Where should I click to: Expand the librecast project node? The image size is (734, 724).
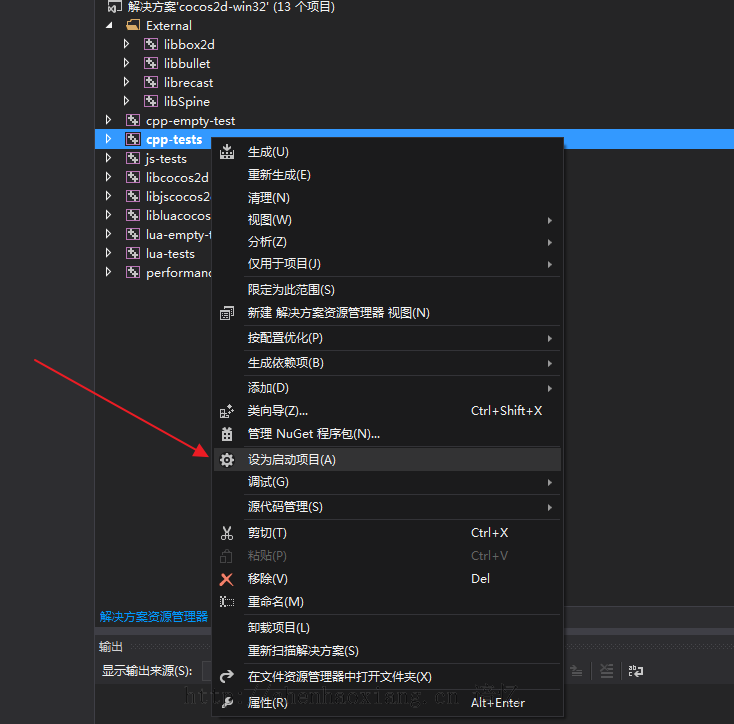point(126,82)
